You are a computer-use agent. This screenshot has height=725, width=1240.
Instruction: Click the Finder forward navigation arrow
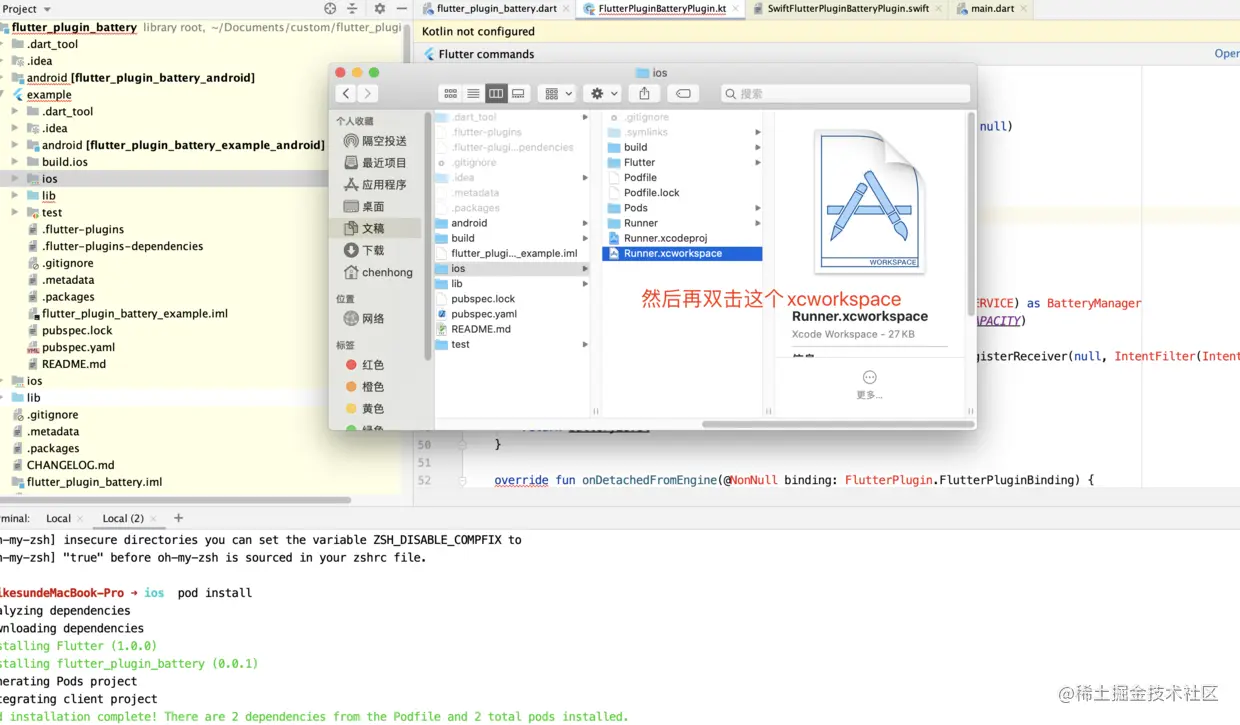(x=367, y=93)
